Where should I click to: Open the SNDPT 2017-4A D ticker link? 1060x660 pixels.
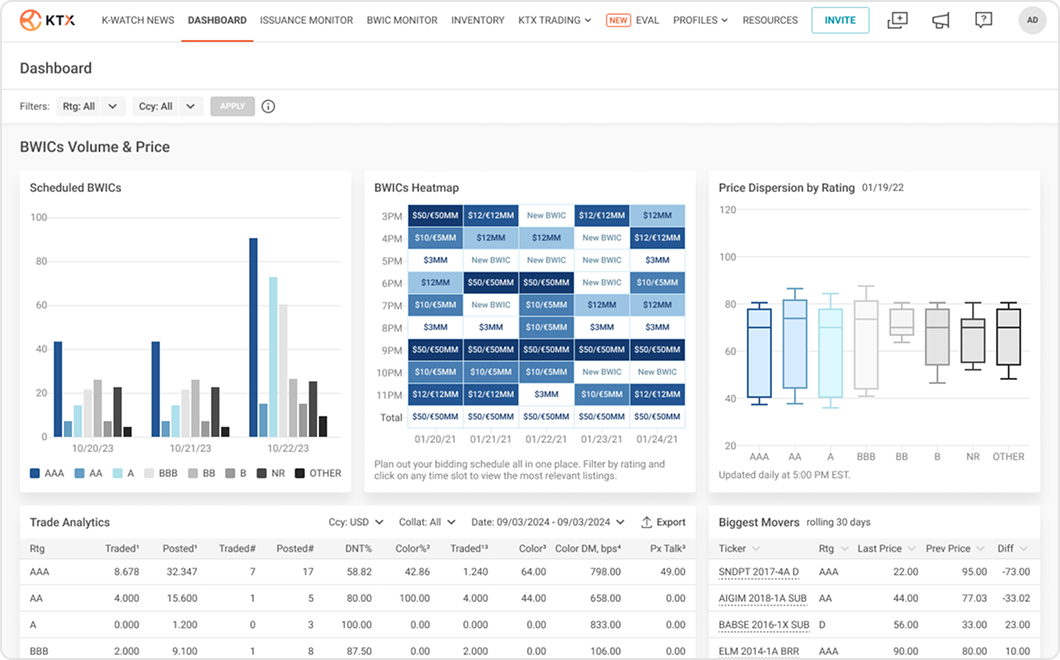[758, 572]
